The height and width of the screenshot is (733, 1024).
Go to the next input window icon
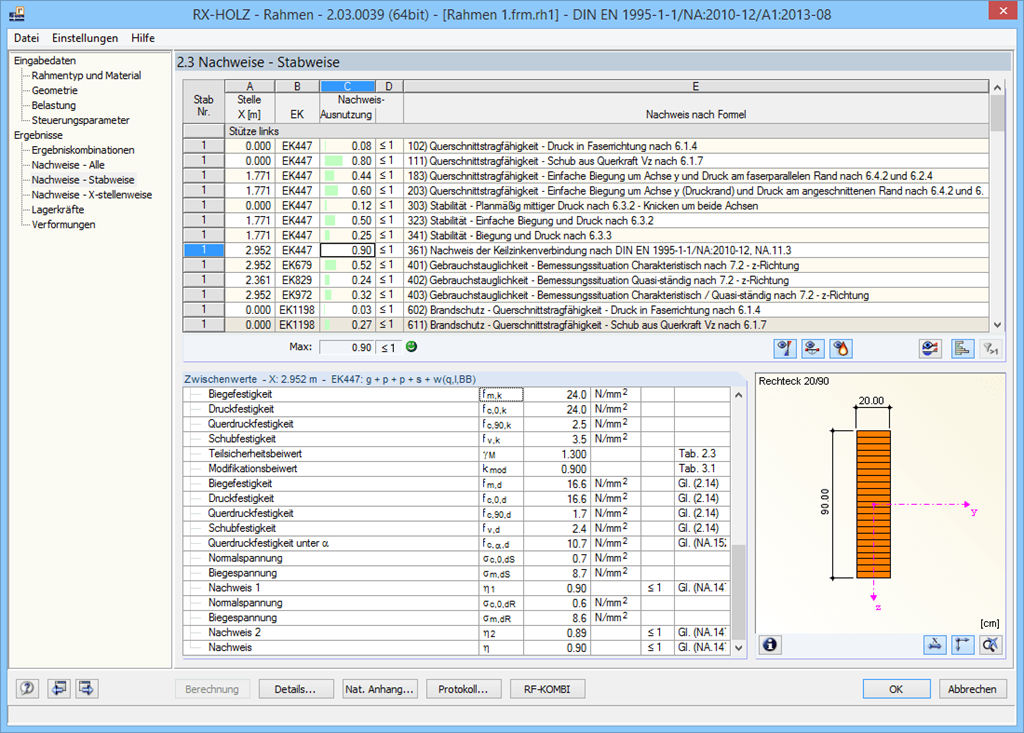[87, 689]
